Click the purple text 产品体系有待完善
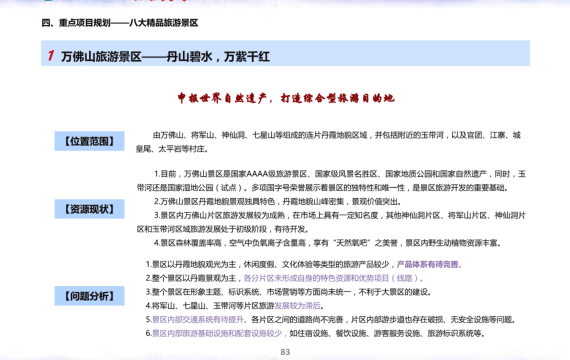 point(428,264)
